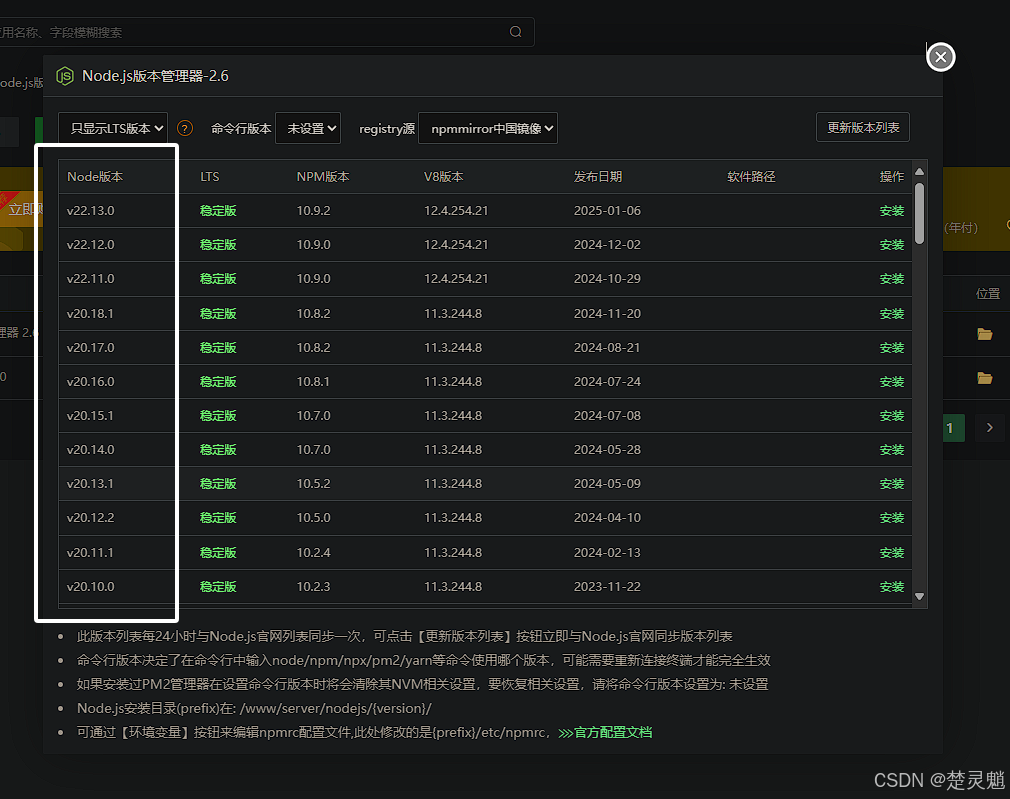Install Node v20.13.1
This screenshot has width=1010, height=799.
pyautogui.click(x=891, y=484)
